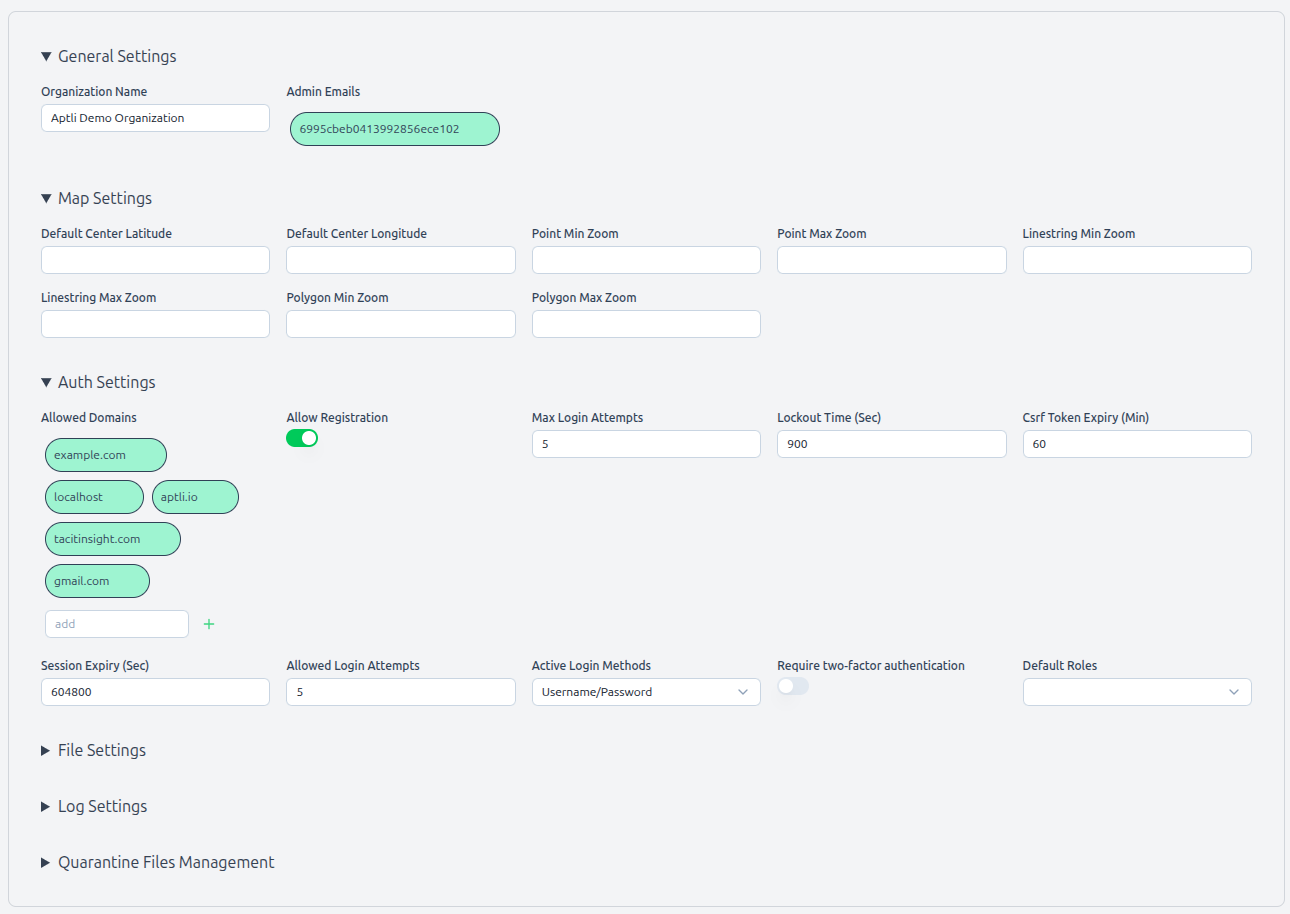The height and width of the screenshot is (914, 1290).
Task: Select the gmail.com allowed domain tag
Action: (x=97, y=581)
